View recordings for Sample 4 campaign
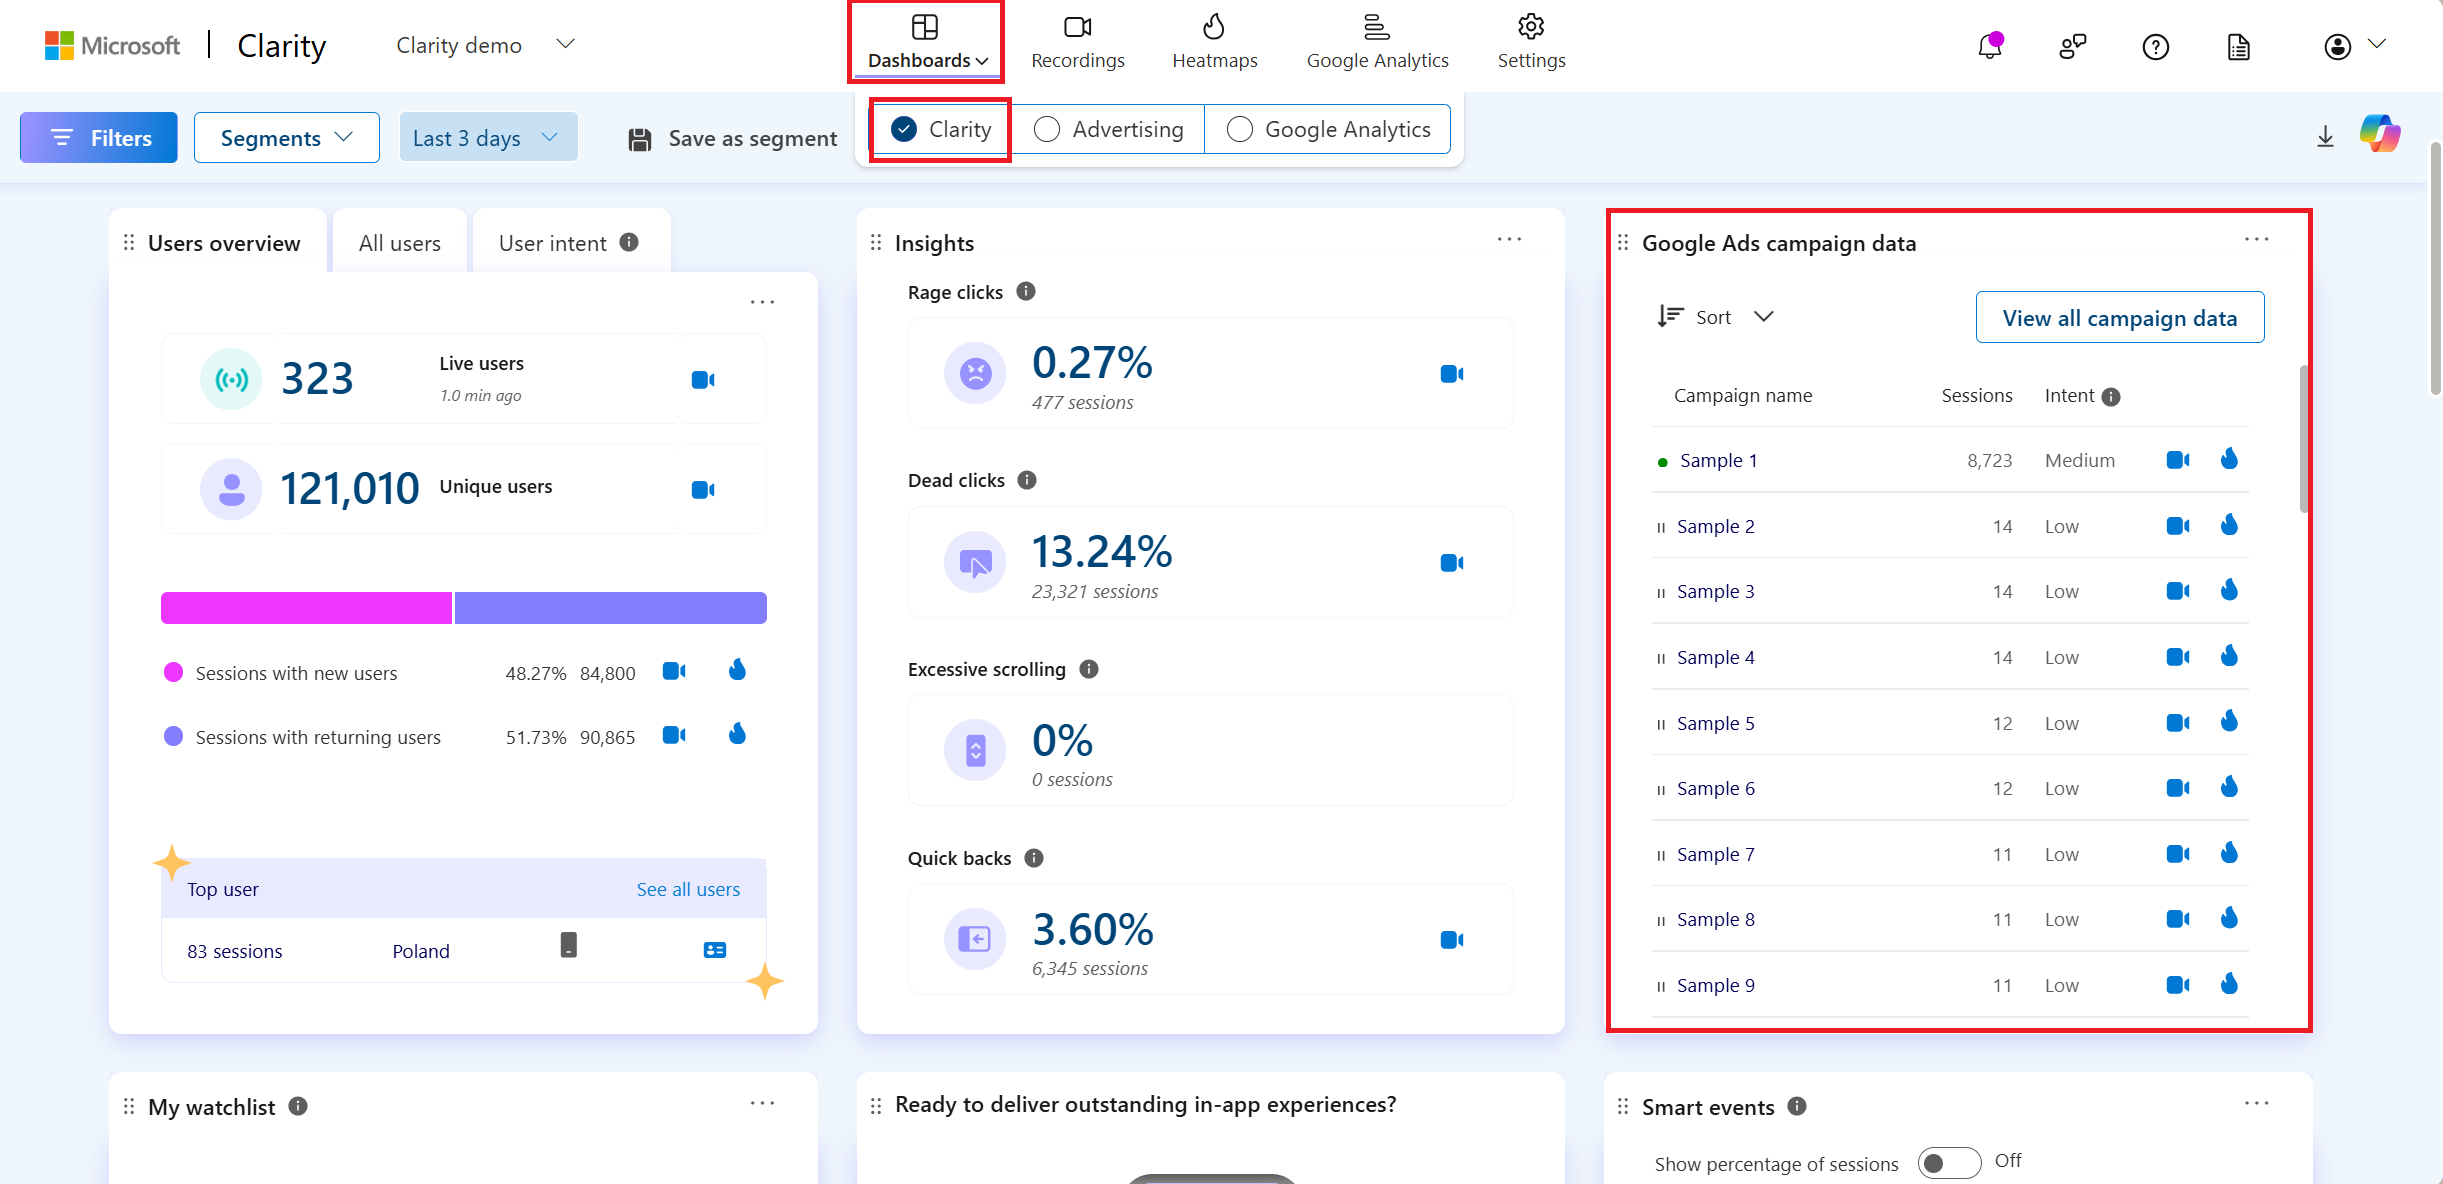Screen dimensions: 2443x1184 tap(2178, 657)
